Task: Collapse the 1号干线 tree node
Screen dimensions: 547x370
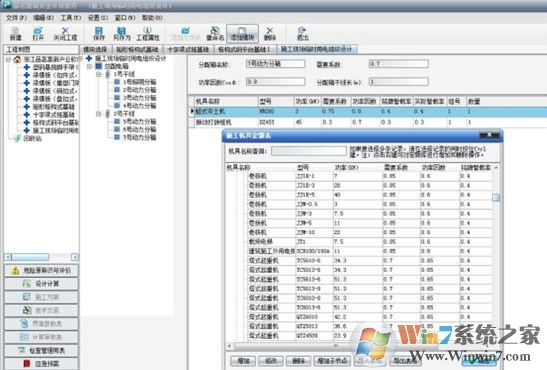Action: tap(99, 74)
